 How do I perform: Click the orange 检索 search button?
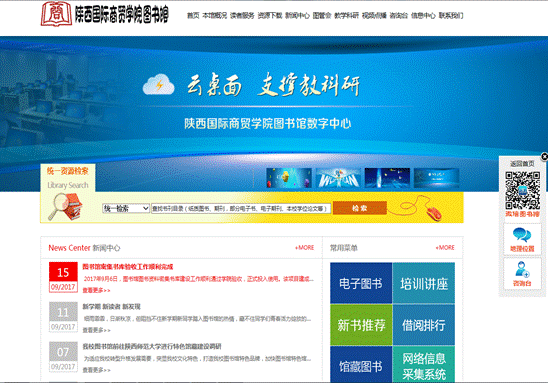coord(360,208)
